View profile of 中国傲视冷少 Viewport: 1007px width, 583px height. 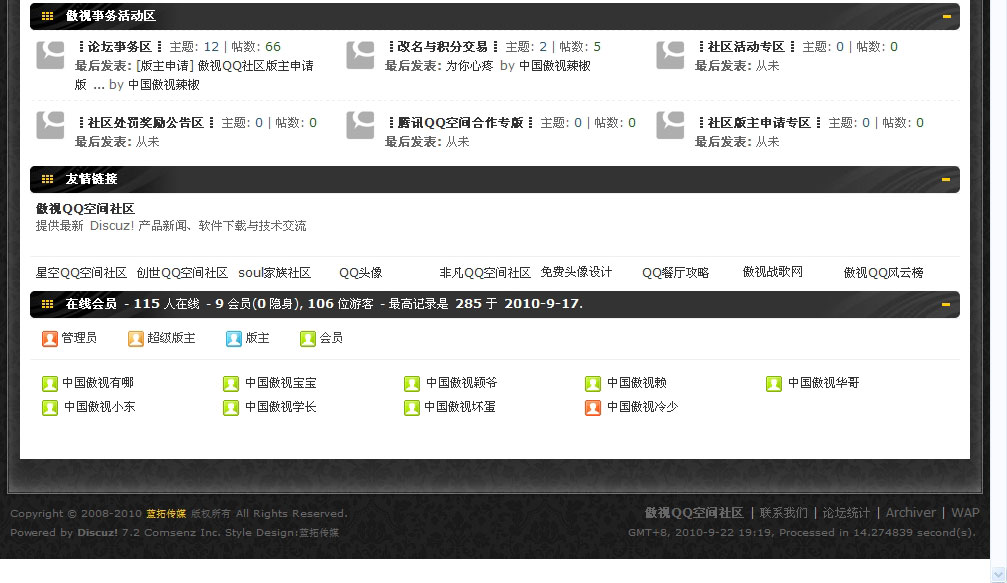click(x=643, y=407)
